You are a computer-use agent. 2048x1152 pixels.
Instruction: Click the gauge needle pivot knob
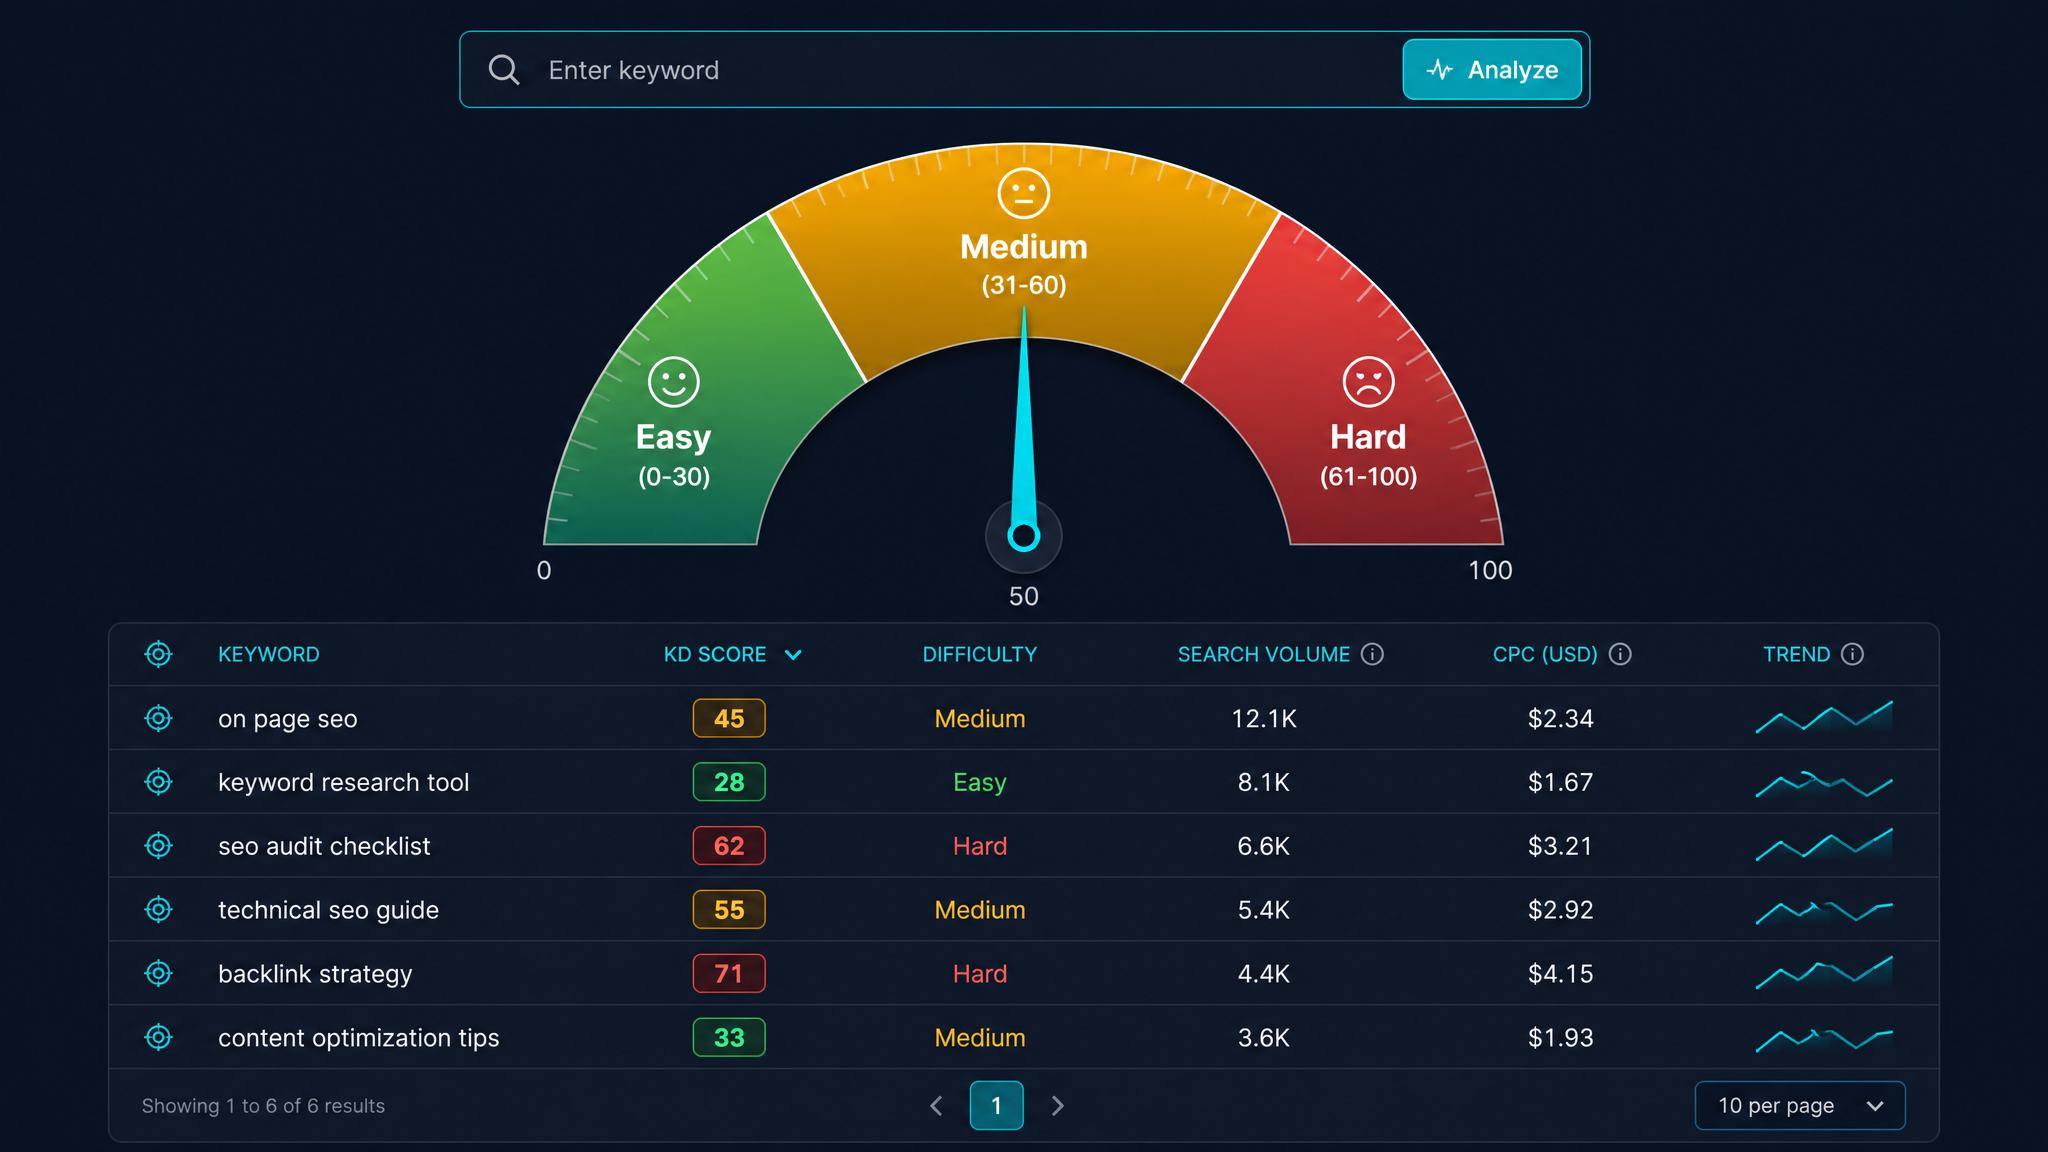(1023, 536)
